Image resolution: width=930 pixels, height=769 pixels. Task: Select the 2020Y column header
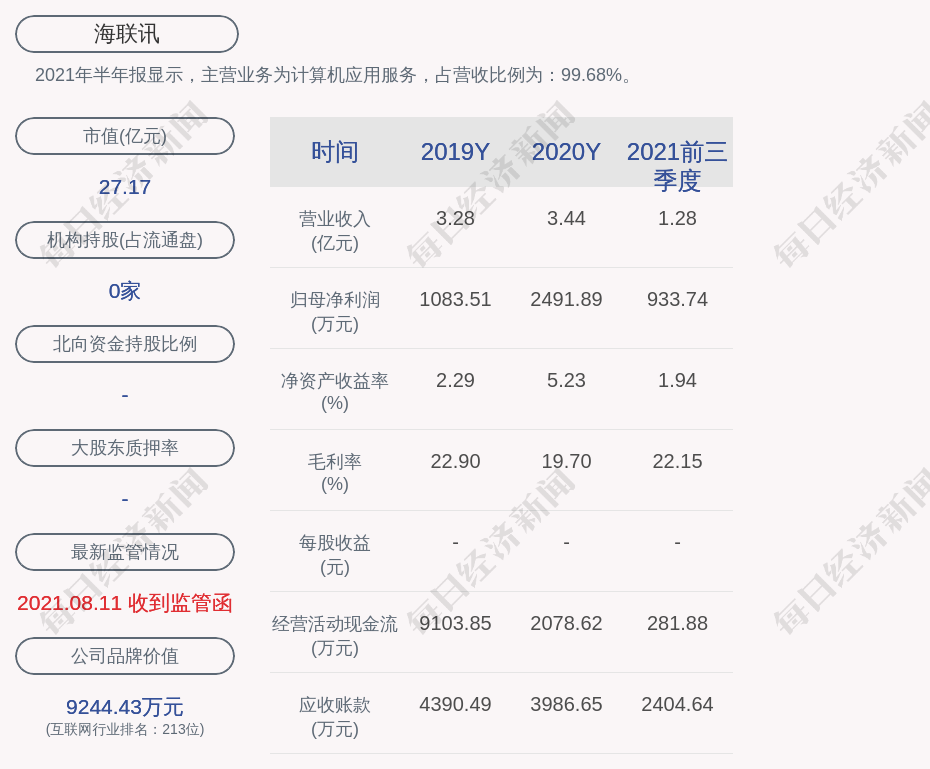point(566,152)
